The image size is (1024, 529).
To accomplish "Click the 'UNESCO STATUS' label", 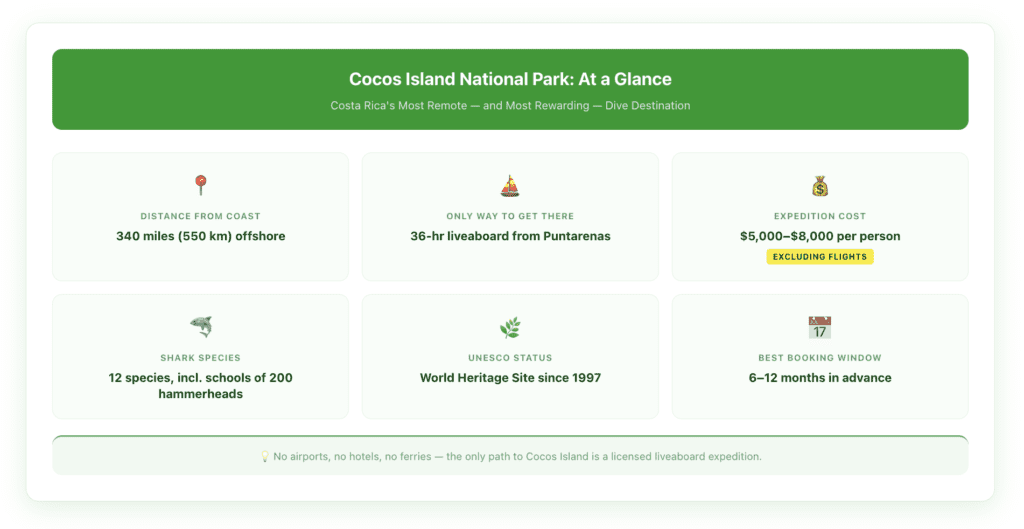I will 510,358.
